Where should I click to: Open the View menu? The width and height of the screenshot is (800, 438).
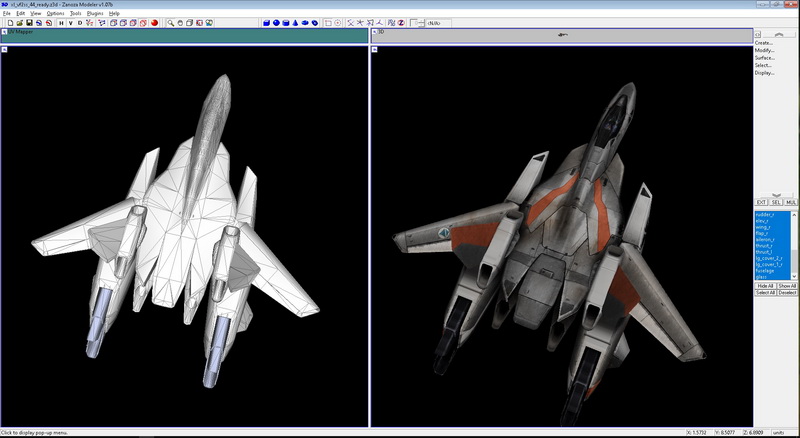(x=36, y=13)
